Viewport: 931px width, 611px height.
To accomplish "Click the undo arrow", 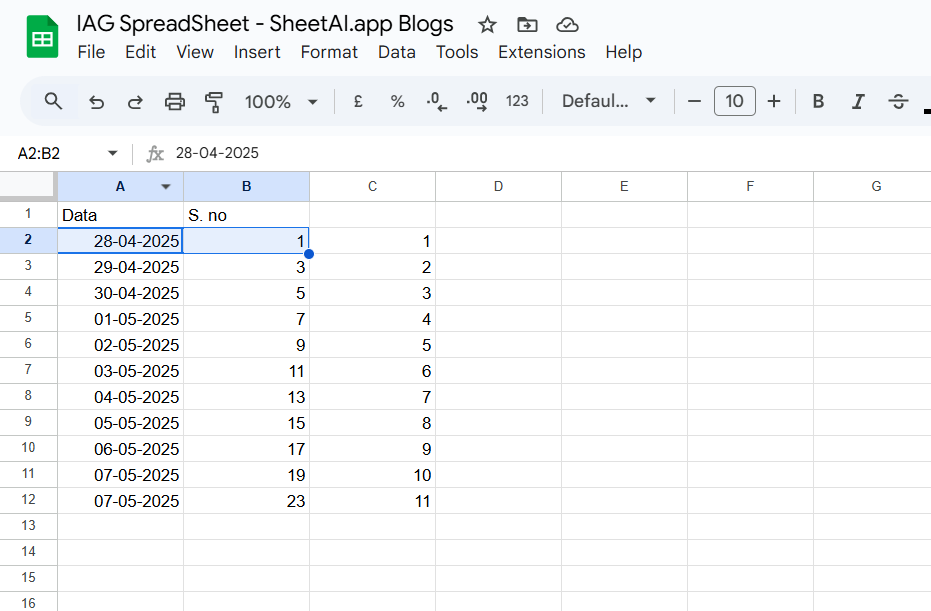I will pos(96,102).
